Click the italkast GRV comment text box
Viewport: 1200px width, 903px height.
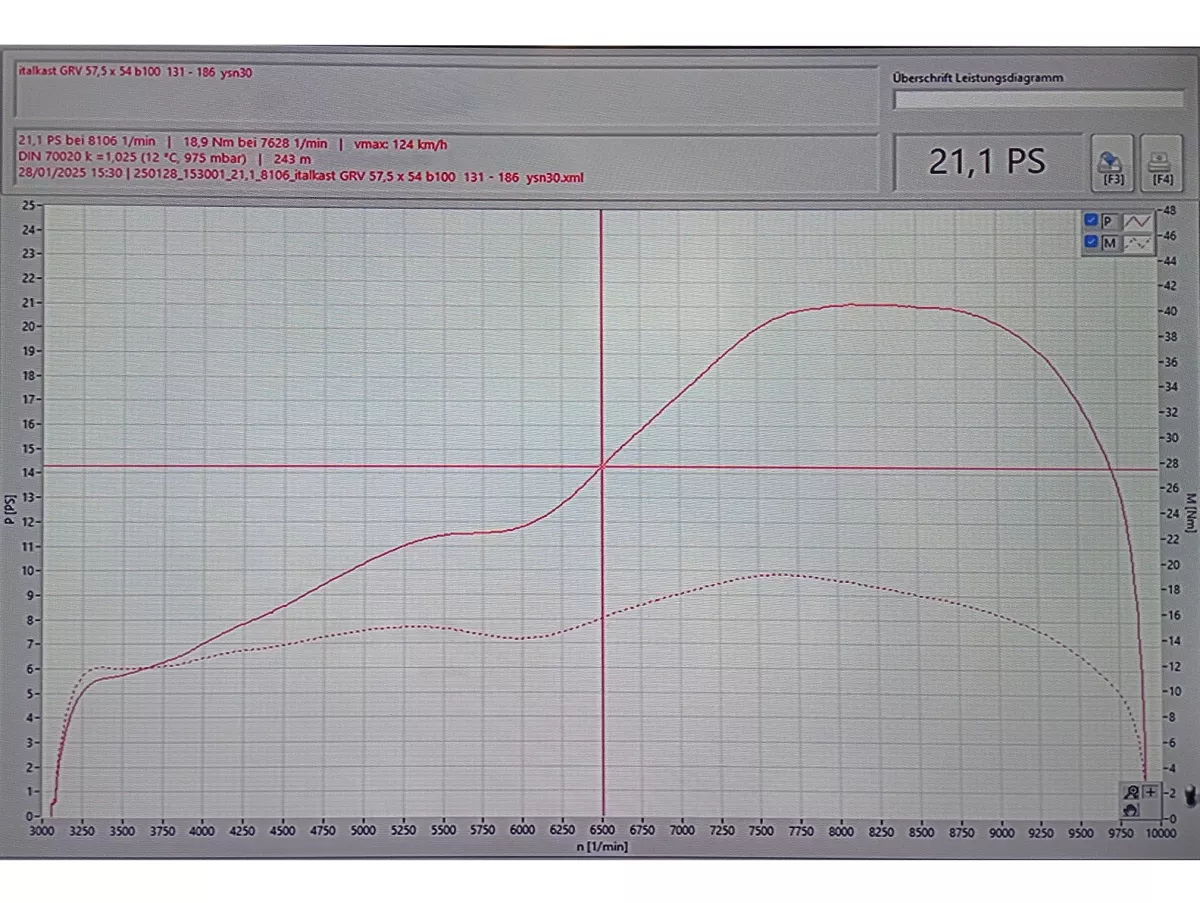tap(446, 96)
